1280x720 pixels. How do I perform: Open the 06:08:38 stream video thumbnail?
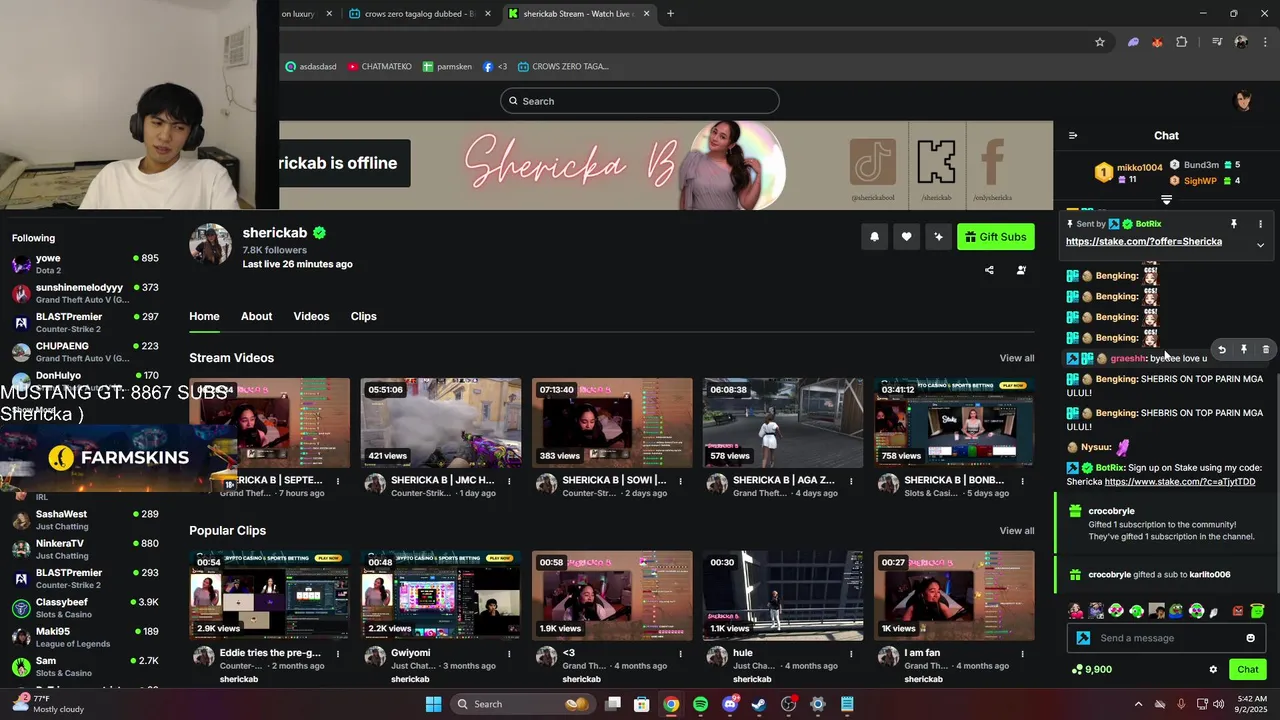tap(783, 423)
